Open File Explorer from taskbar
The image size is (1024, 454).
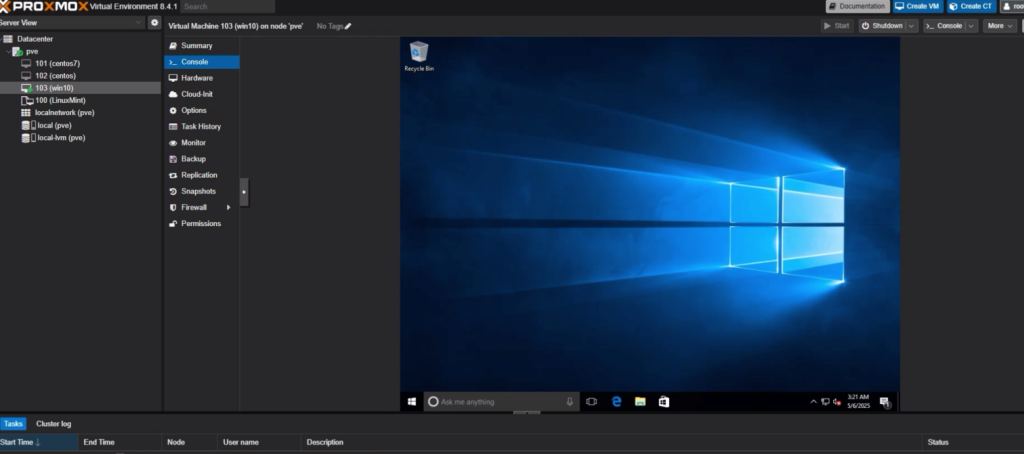tap(640, 402)
